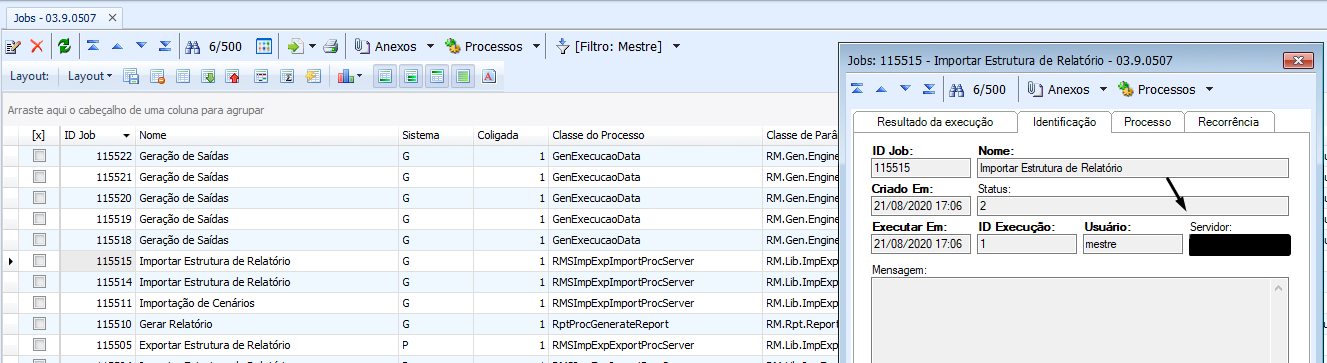This screenshot has width=1327, height=363.
Task: Go to first record in main toolbar
Action: (93, 46)
